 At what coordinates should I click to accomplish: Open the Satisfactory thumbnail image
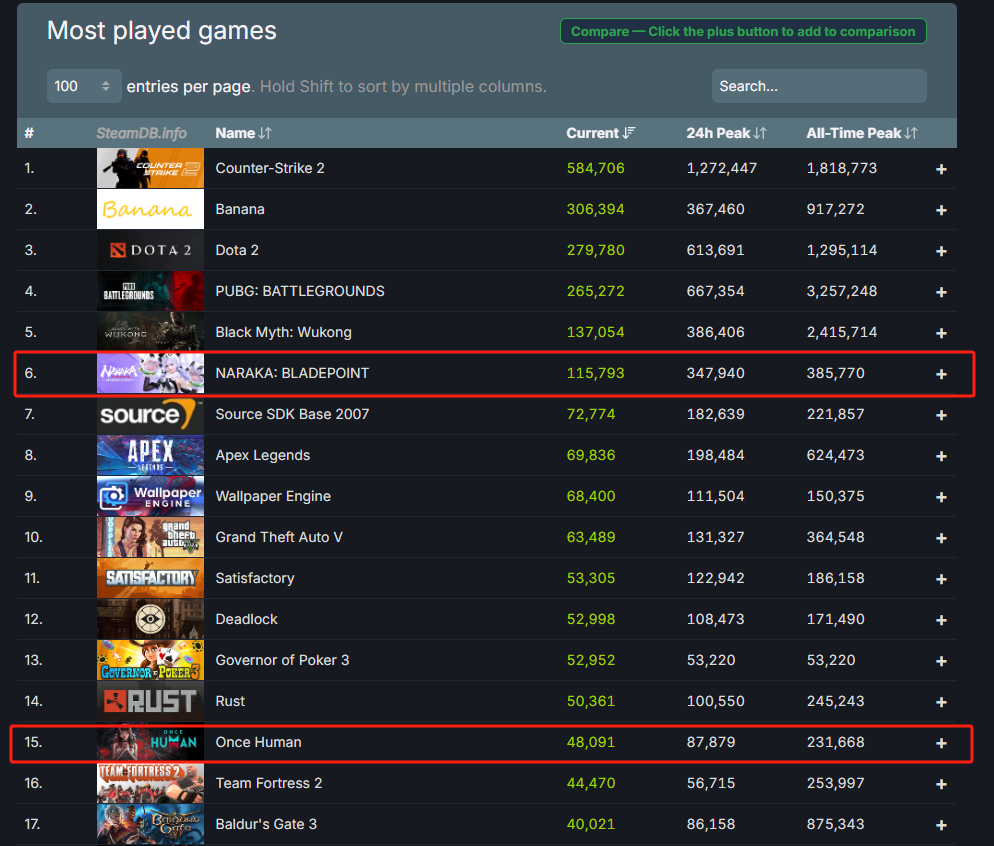pos(150,578)
